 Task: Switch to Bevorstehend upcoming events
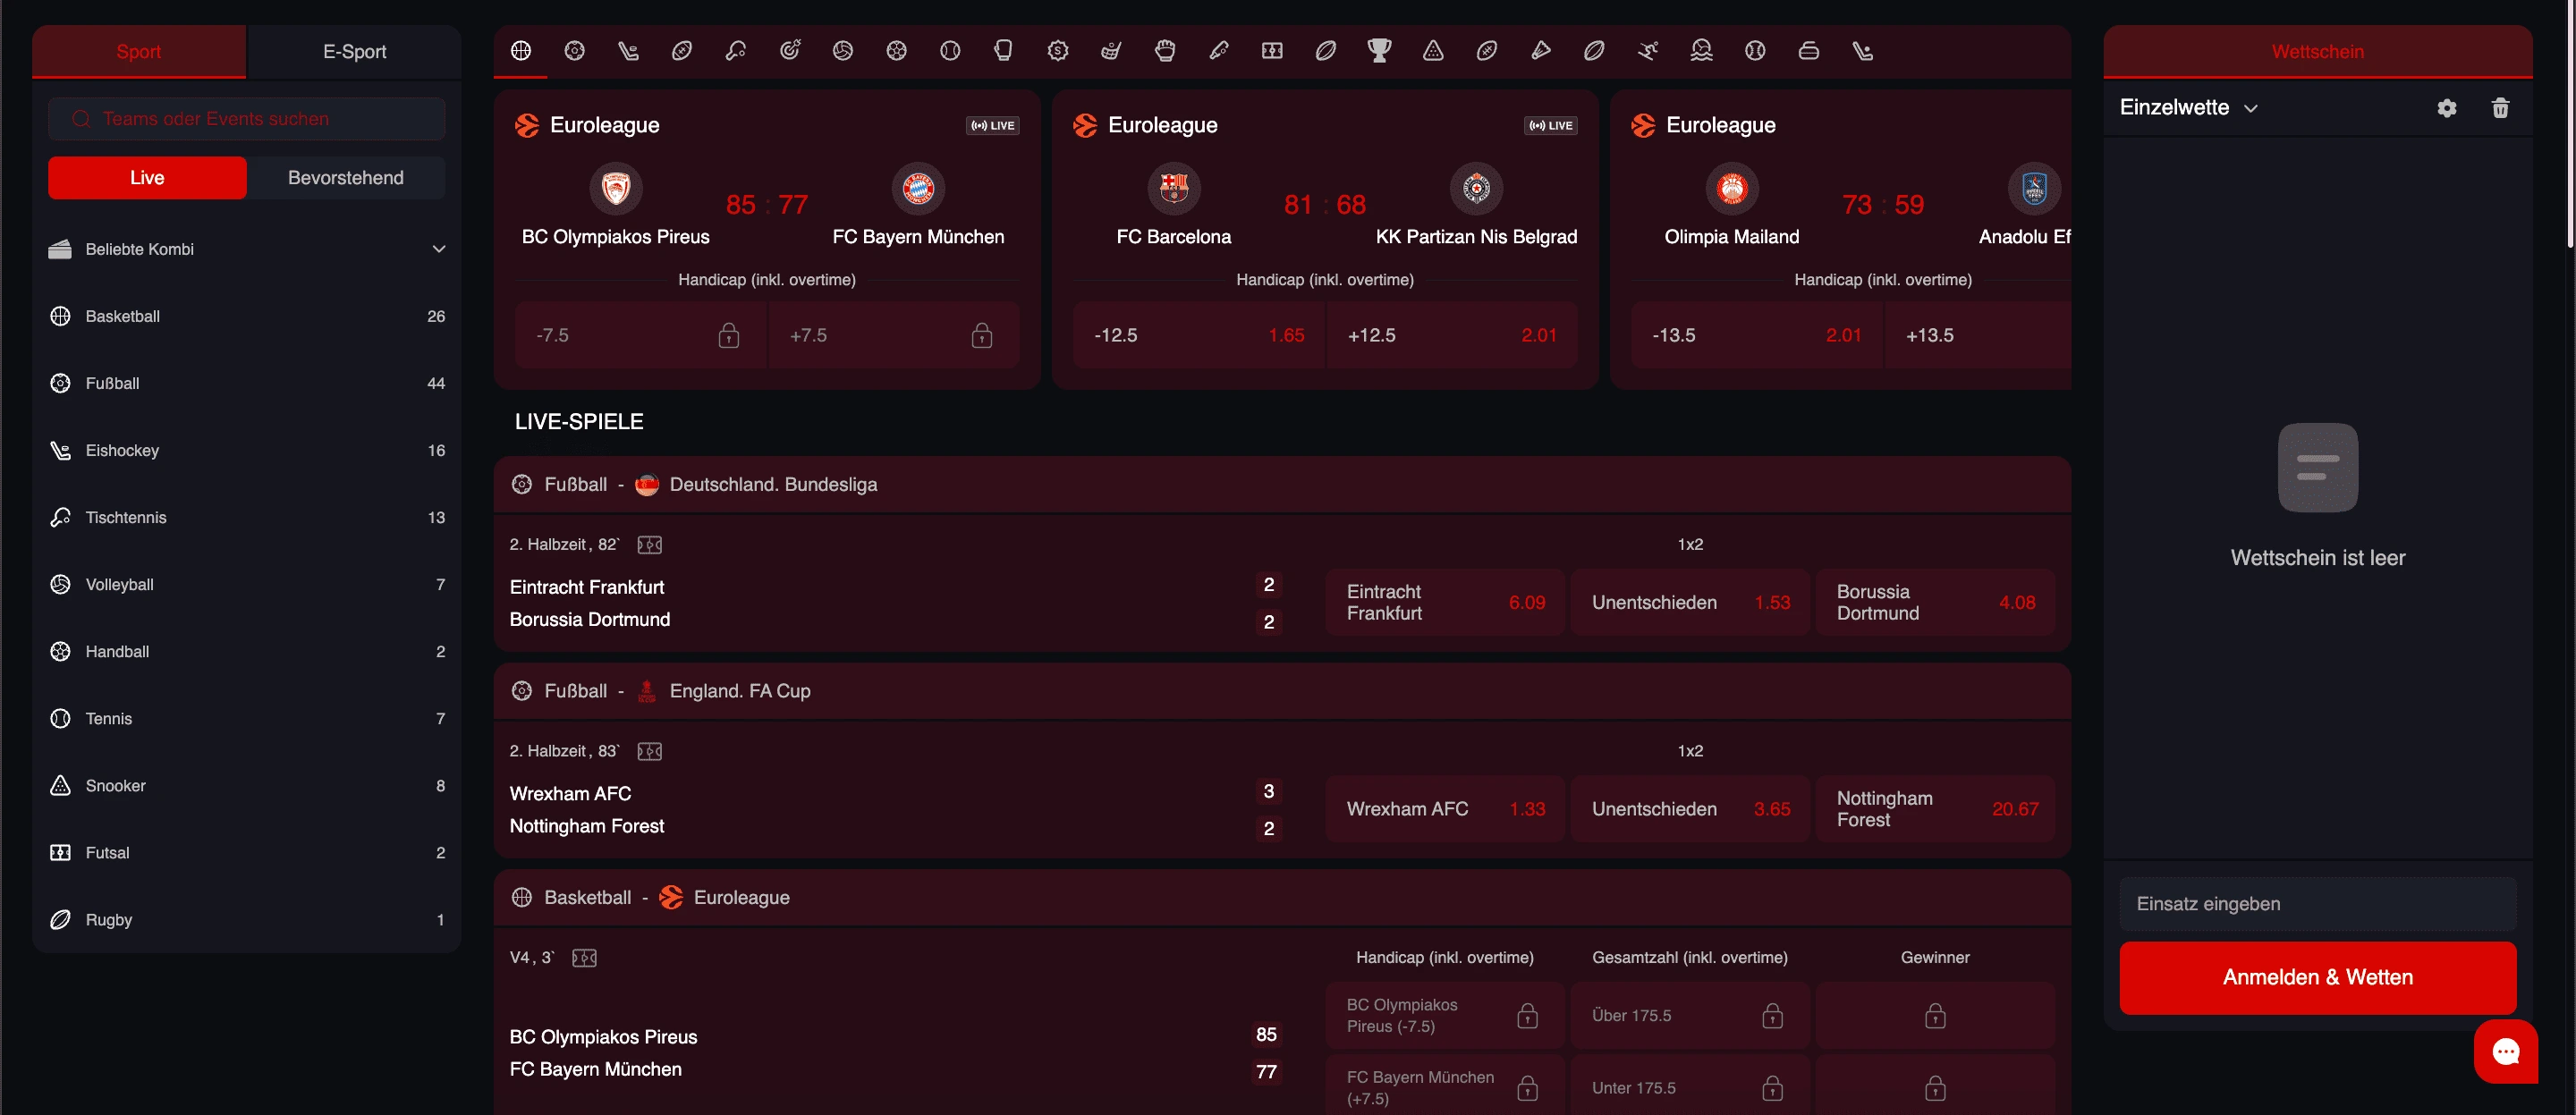pos(345,177)
